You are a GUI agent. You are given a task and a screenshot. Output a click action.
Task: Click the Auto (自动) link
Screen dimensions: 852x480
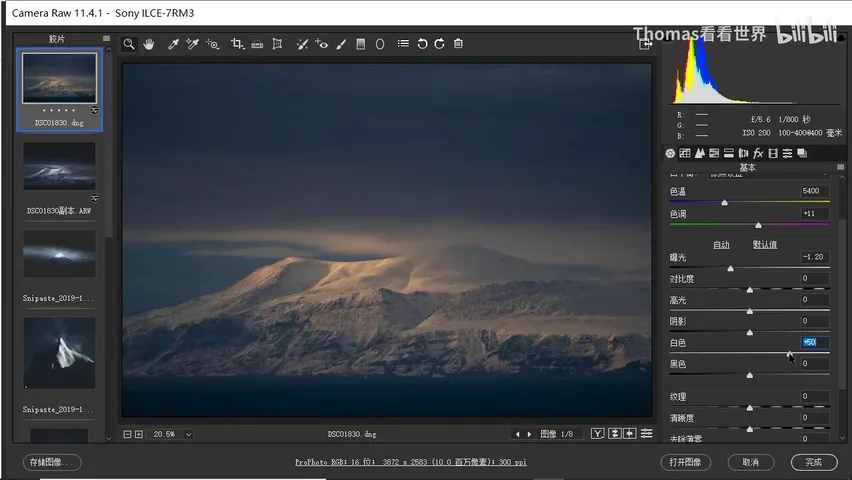(x=721, y=245)
